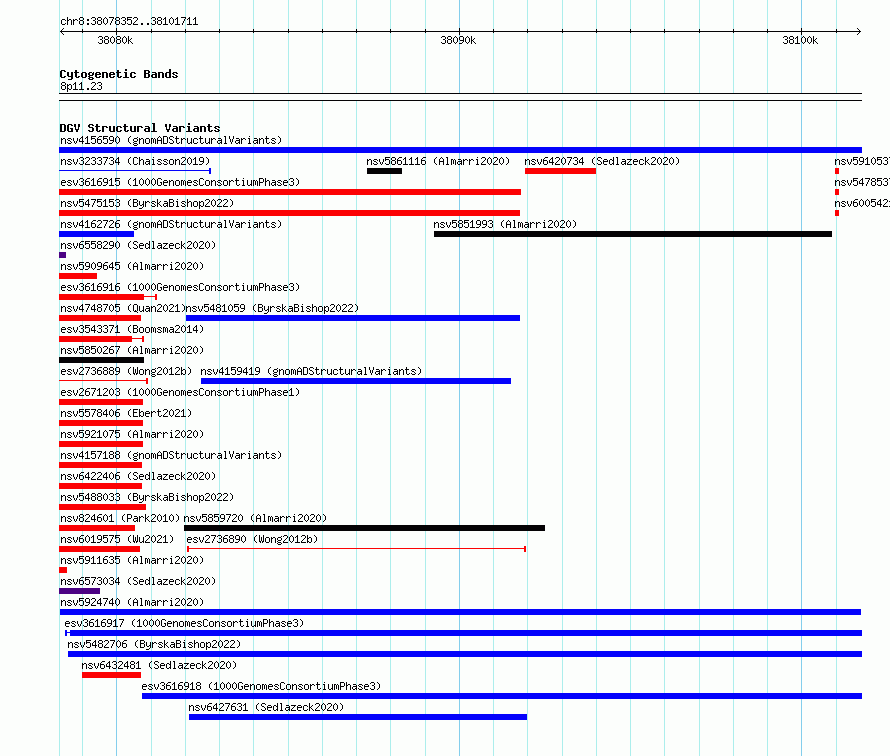Click the chr8:38078352..38101711 coordinates label
The image size is (890, 756).
click(129, 22)
